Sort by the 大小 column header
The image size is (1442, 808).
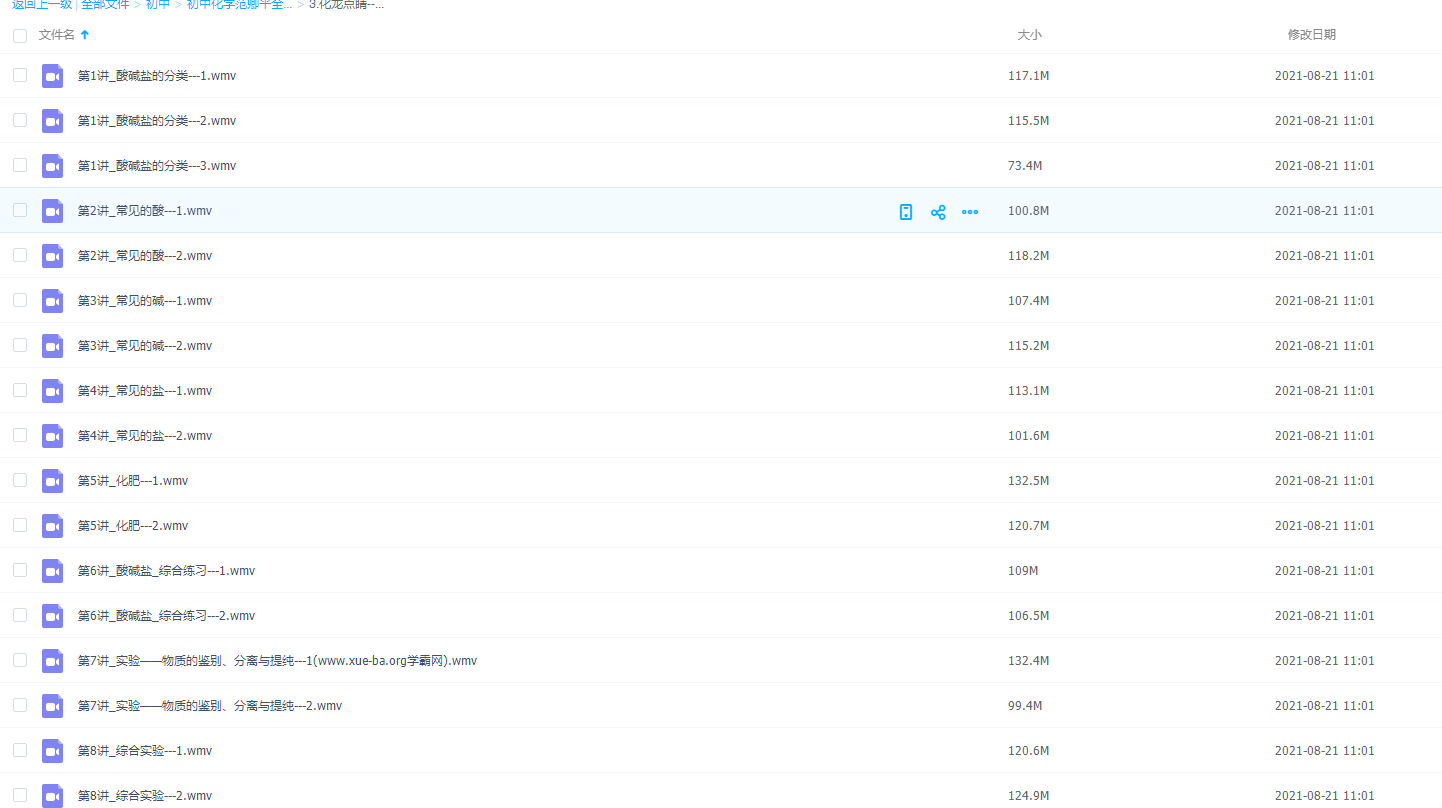pyautogui.click(x=1029, y=35)
